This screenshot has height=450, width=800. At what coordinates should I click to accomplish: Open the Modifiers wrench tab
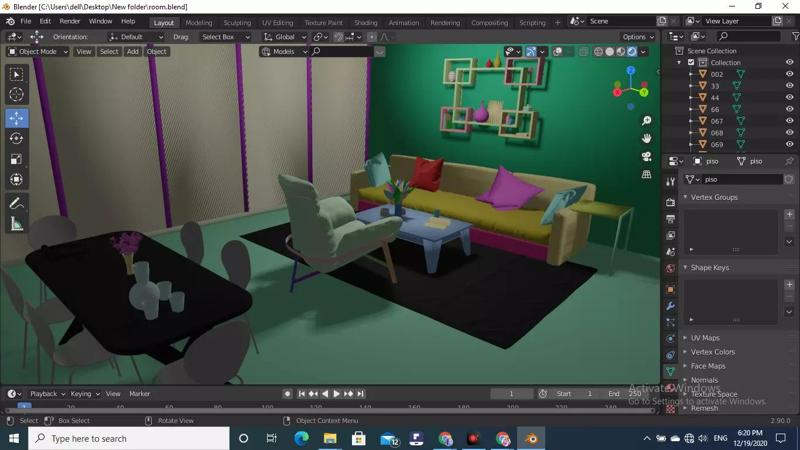[670, 306]
